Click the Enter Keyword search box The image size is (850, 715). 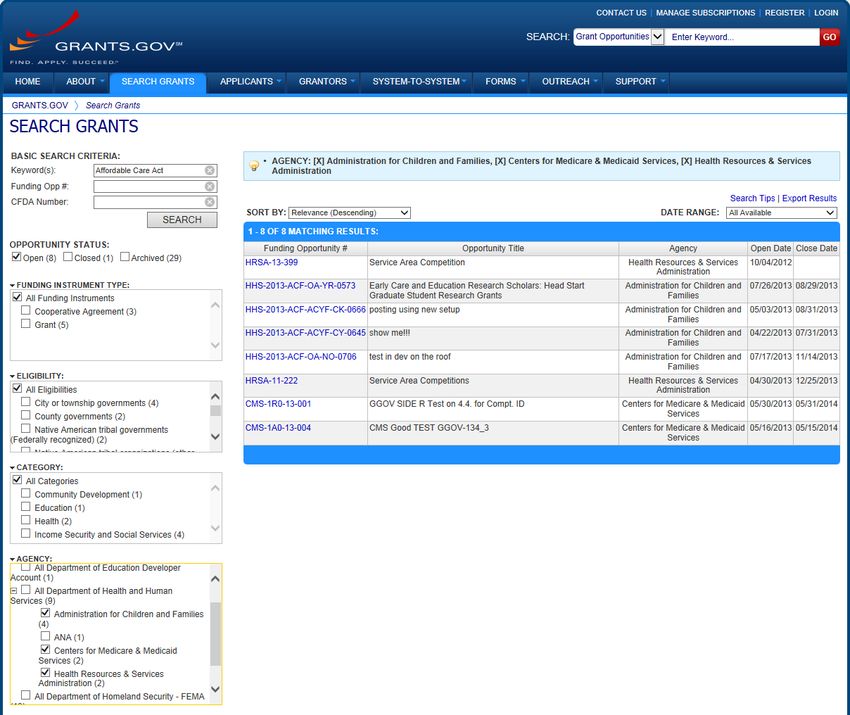(x=742, y=37)
